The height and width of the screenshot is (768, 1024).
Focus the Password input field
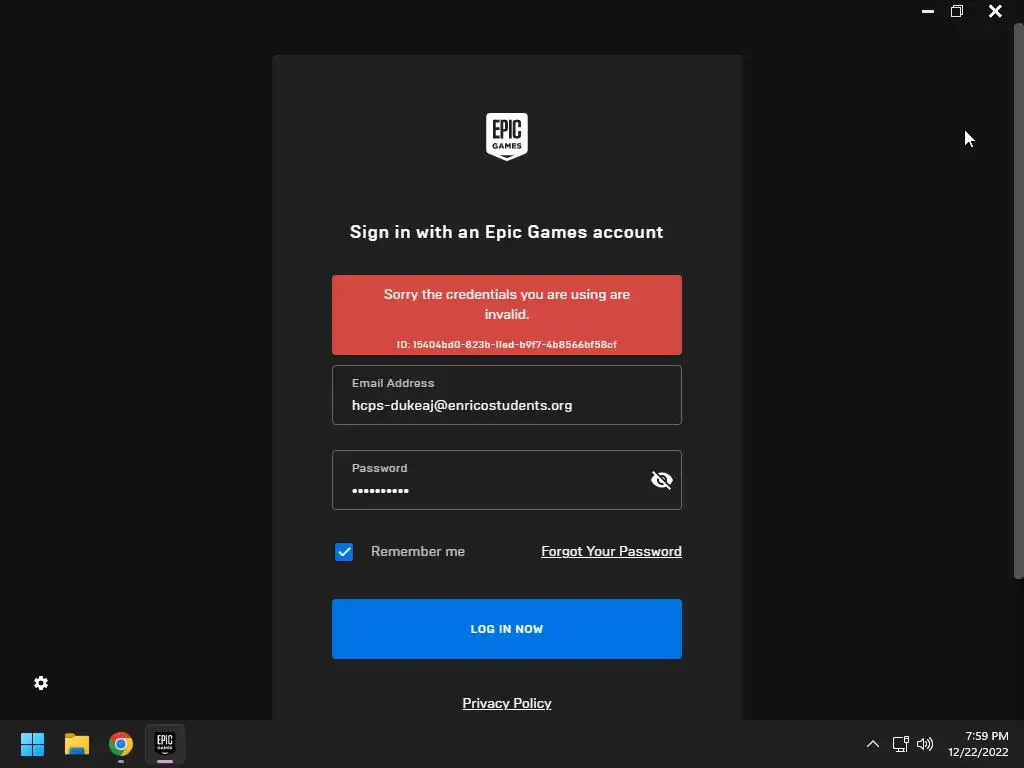(507, 480)
